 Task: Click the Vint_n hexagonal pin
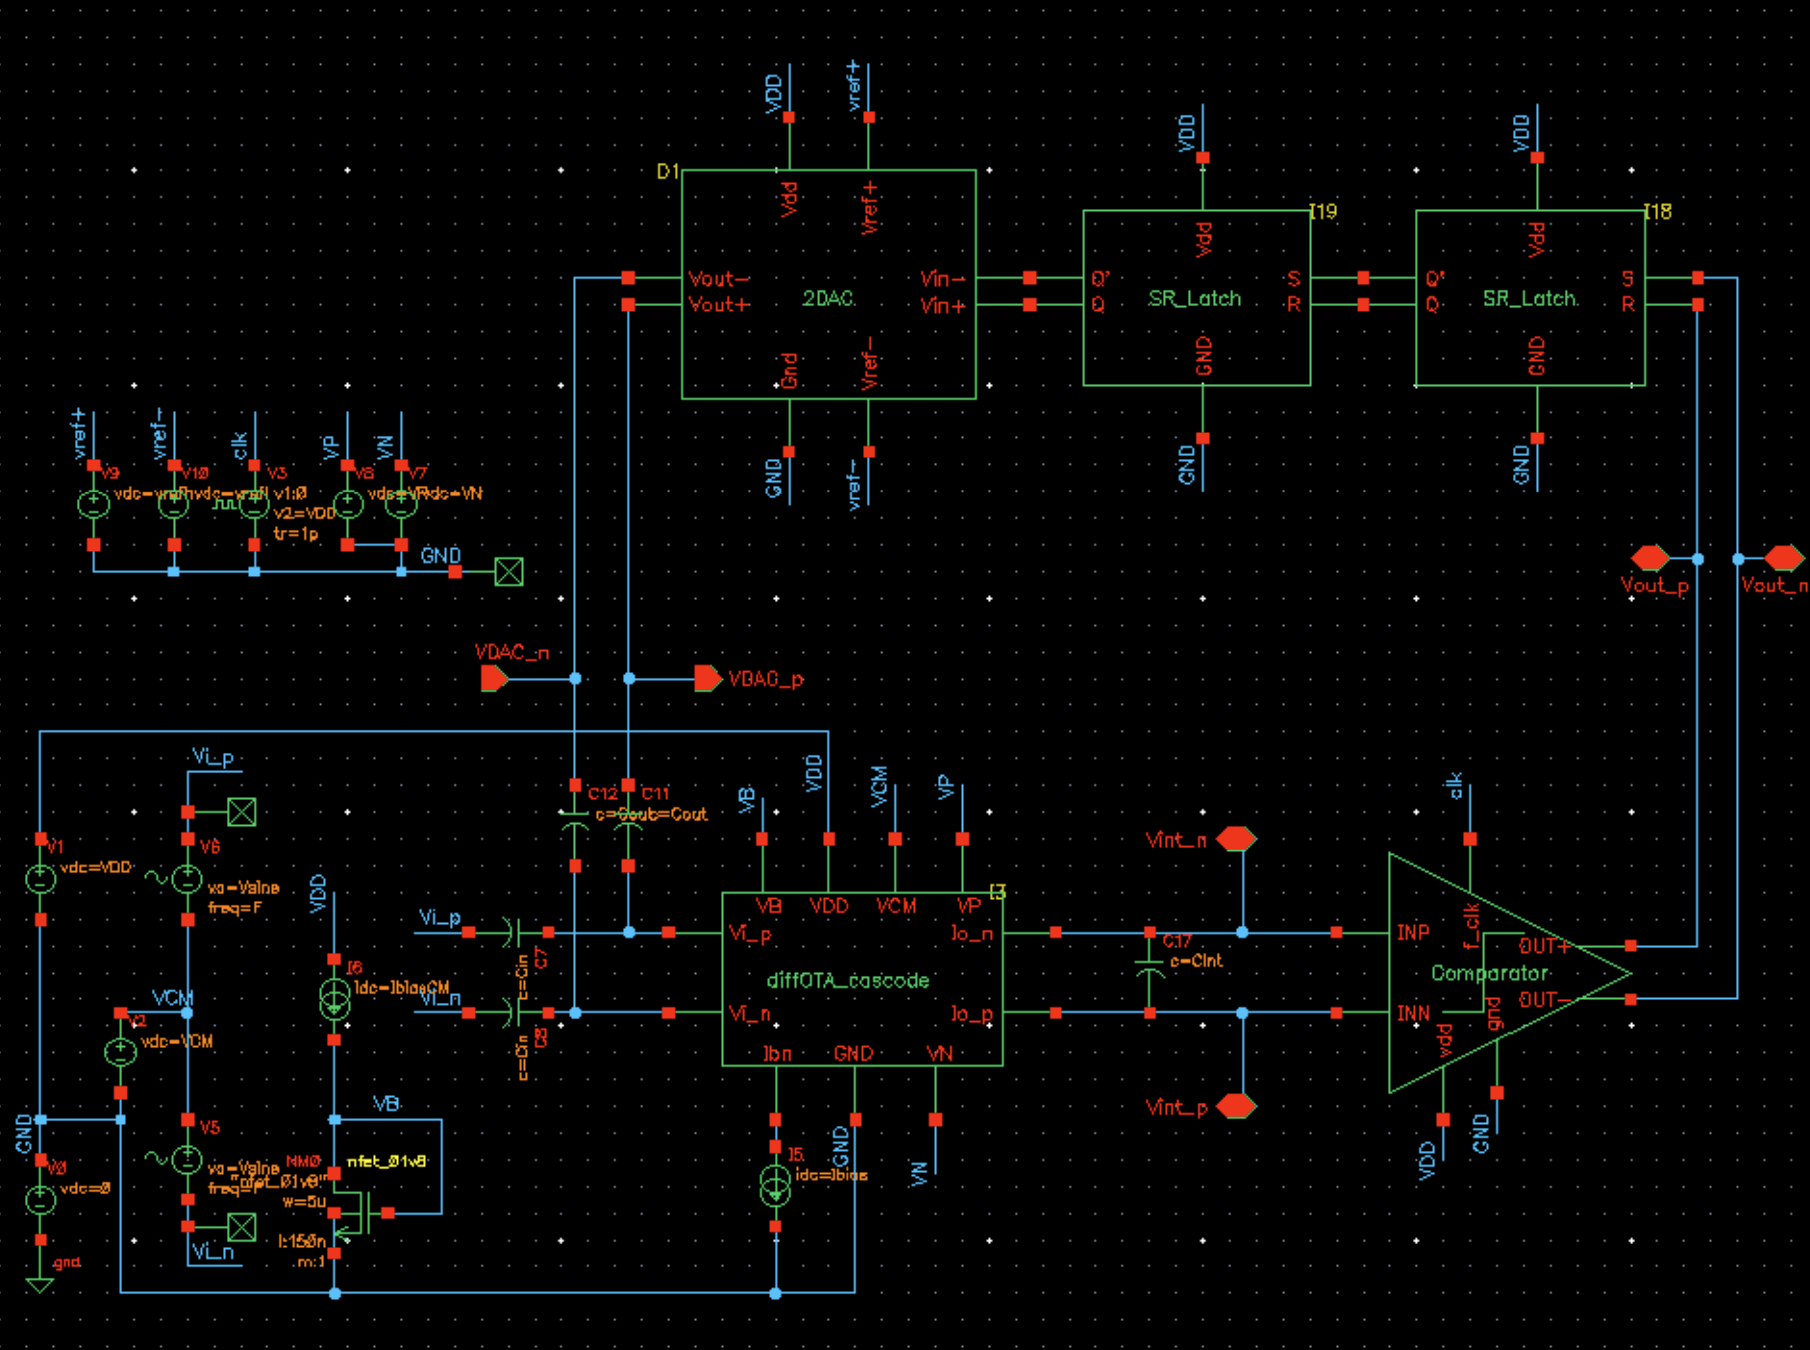pyautogui.click(x=1236, y=839)
